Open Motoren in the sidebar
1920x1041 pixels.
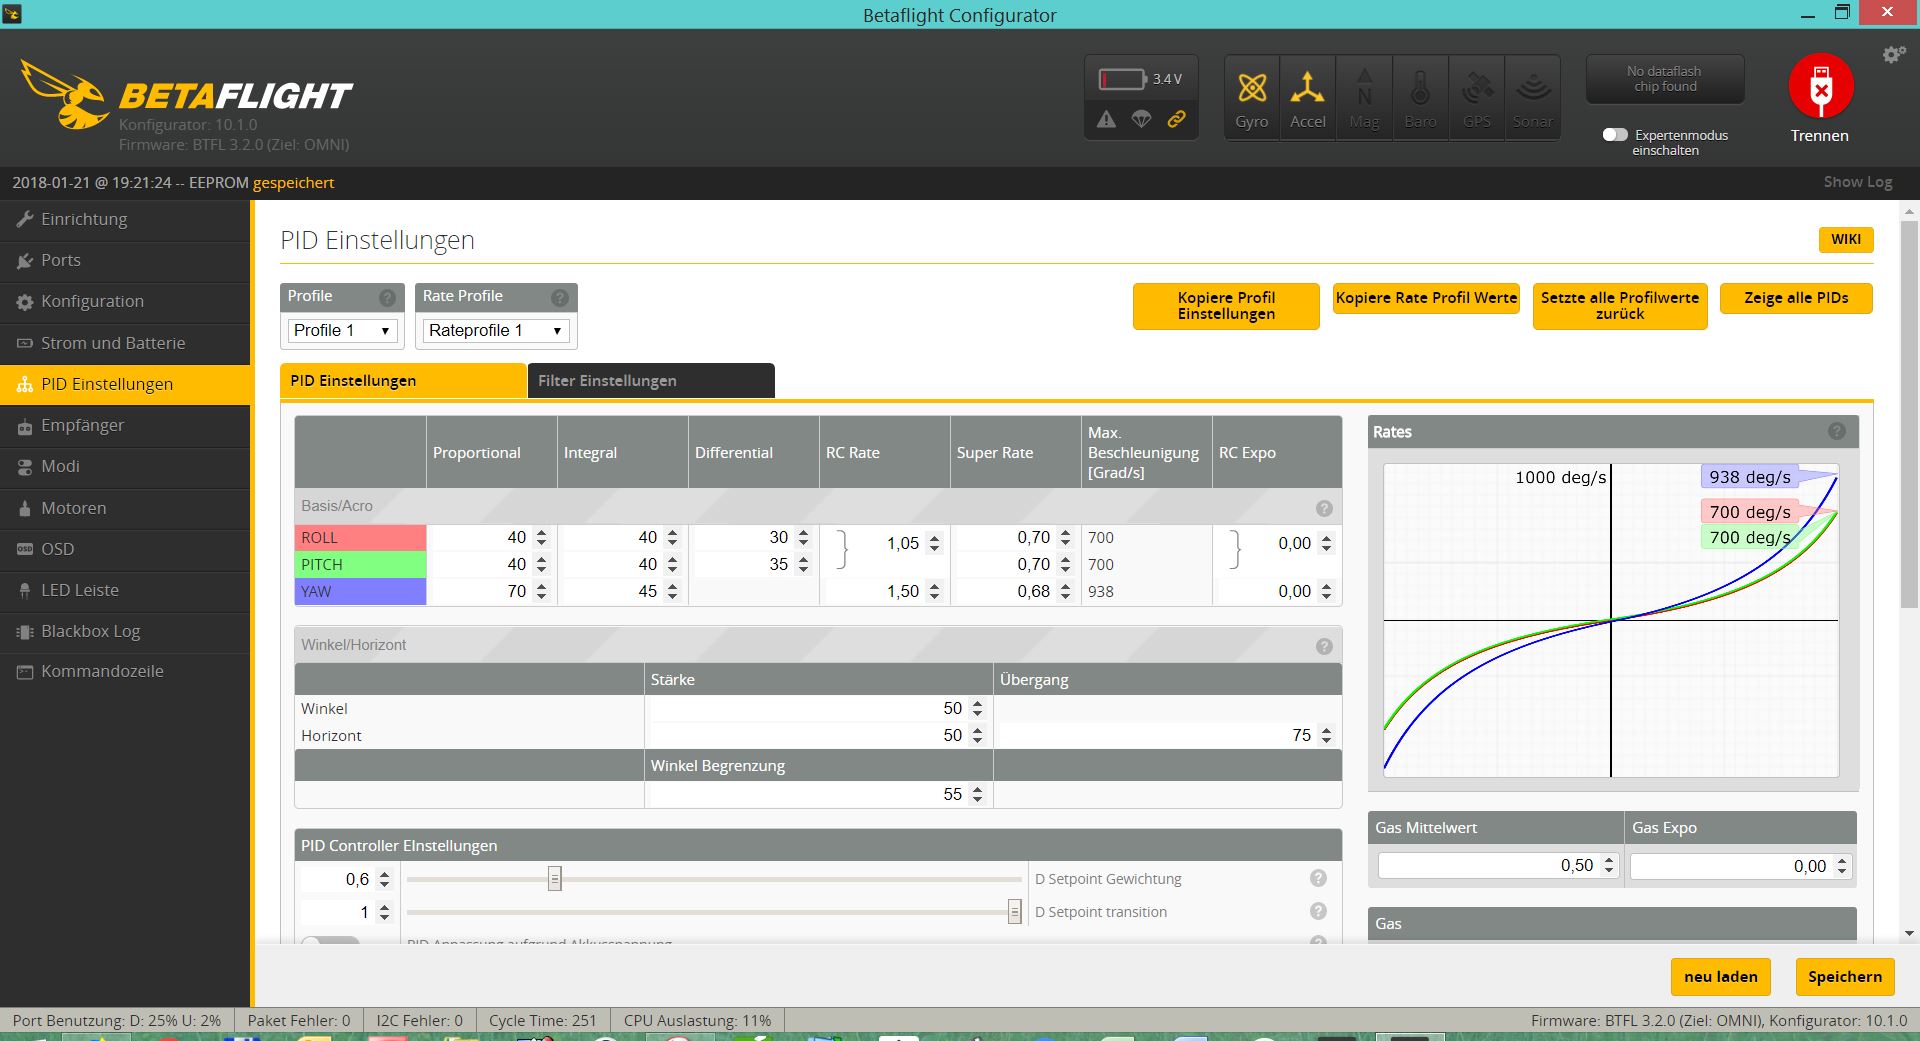click(x=73, y=508)
